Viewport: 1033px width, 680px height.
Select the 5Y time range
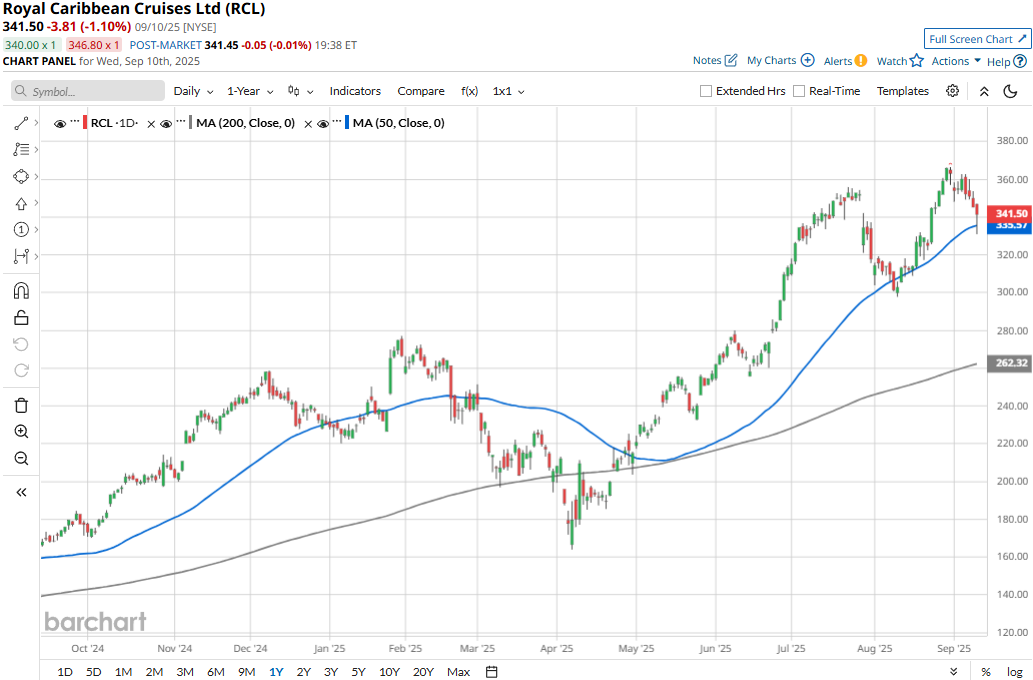pyautogui.click(x=358, y=671)
